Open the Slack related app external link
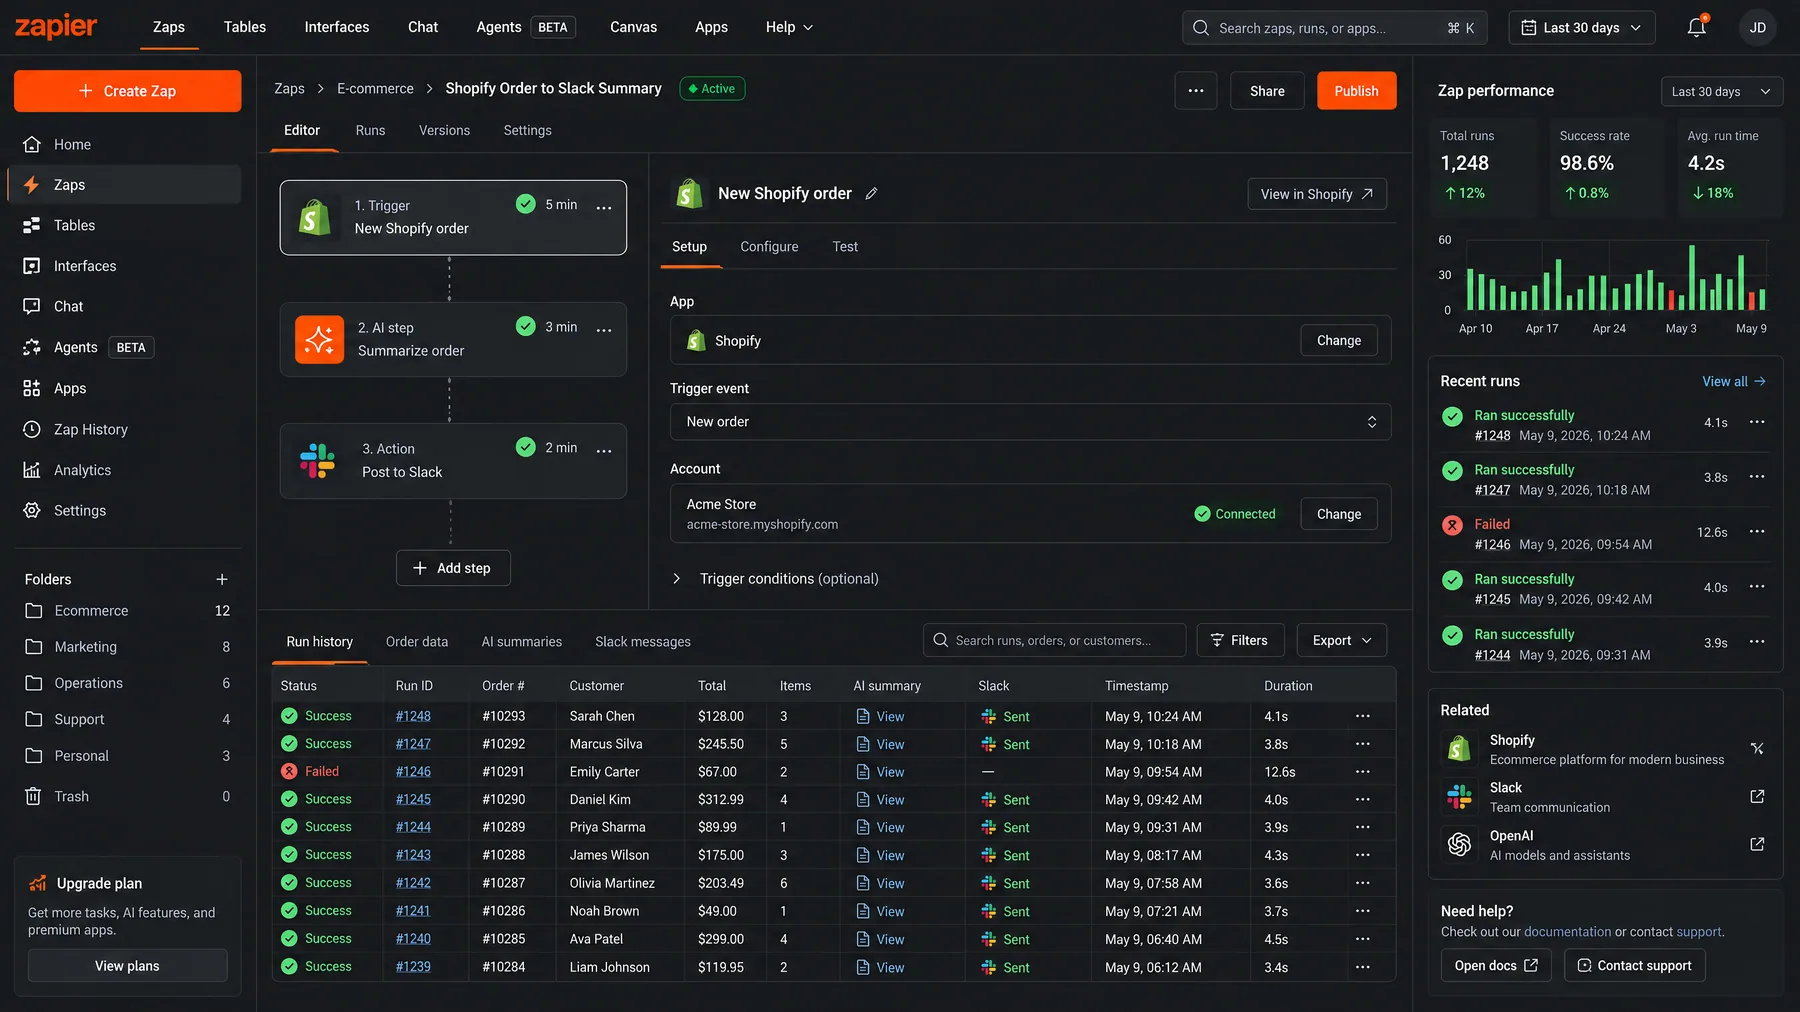 coord(1757,796)
